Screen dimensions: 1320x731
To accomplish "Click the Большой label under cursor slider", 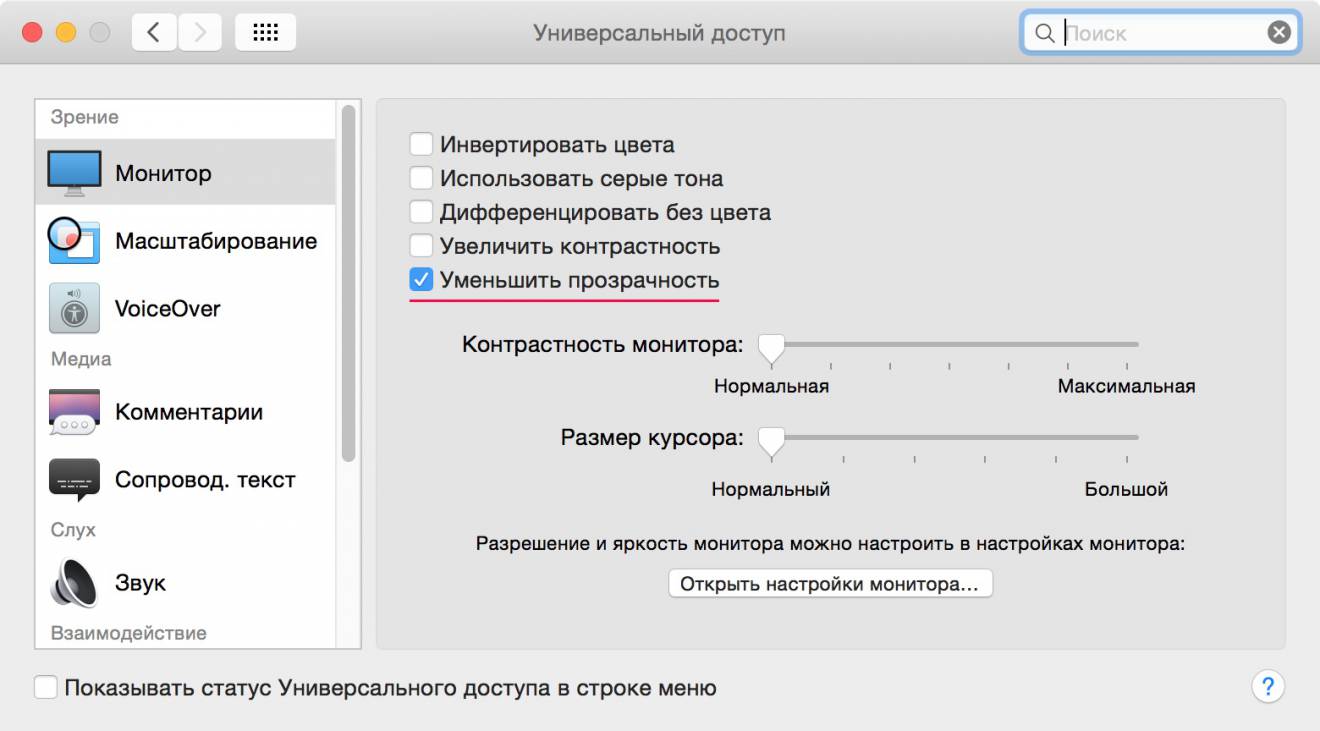I will (1126, 490).
